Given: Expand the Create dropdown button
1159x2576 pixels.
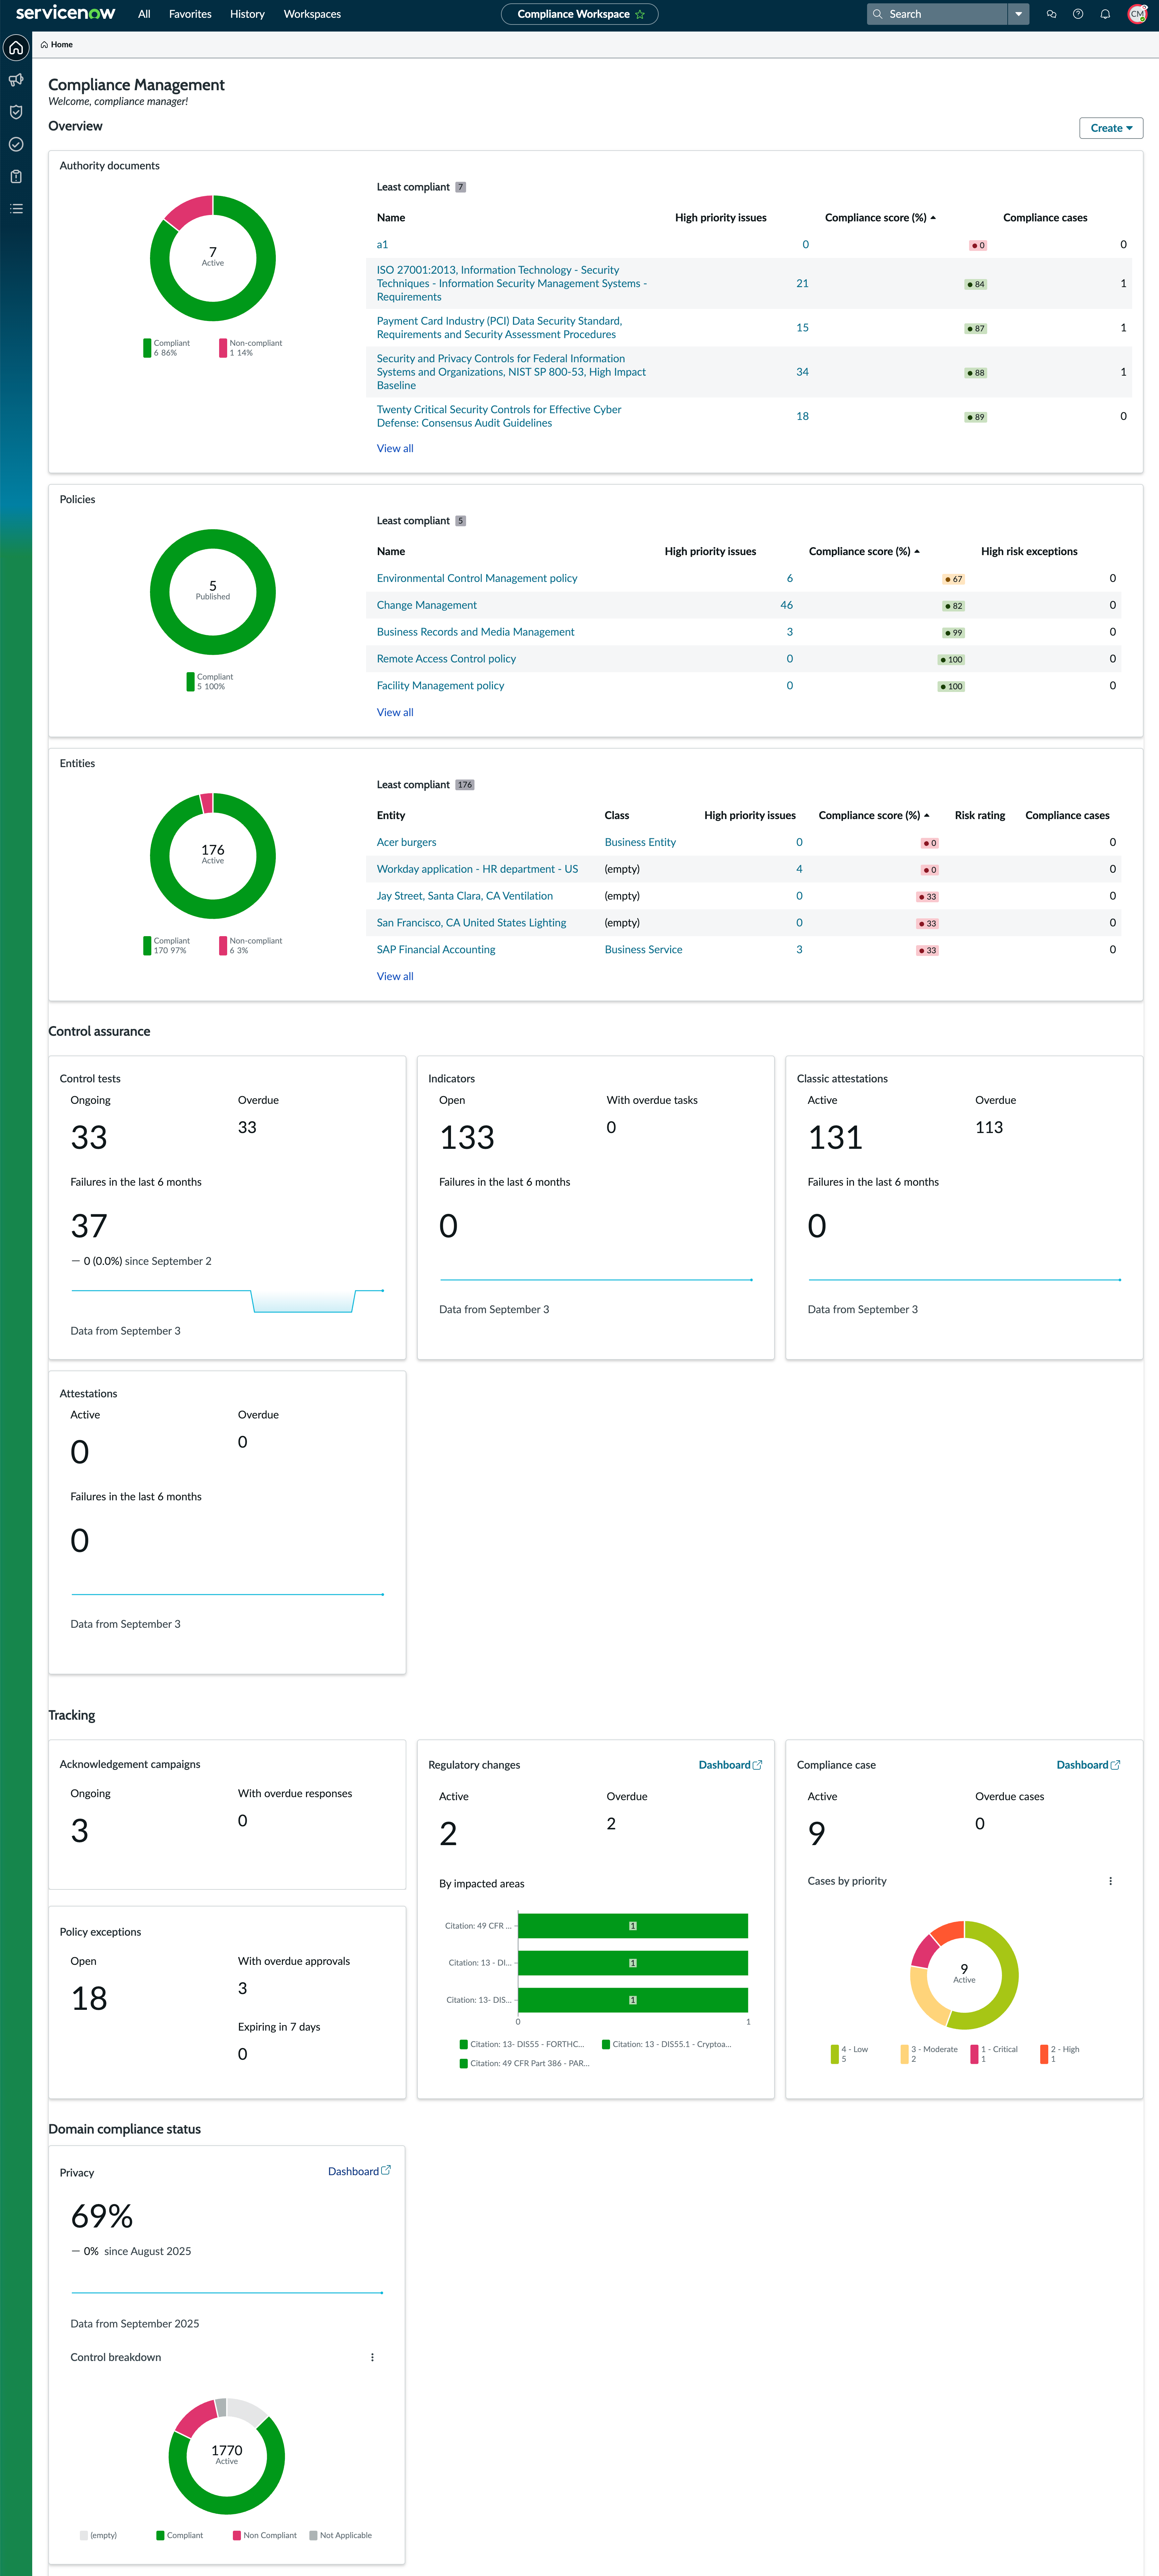Looking at the screenshot, I should point(1111,128).
